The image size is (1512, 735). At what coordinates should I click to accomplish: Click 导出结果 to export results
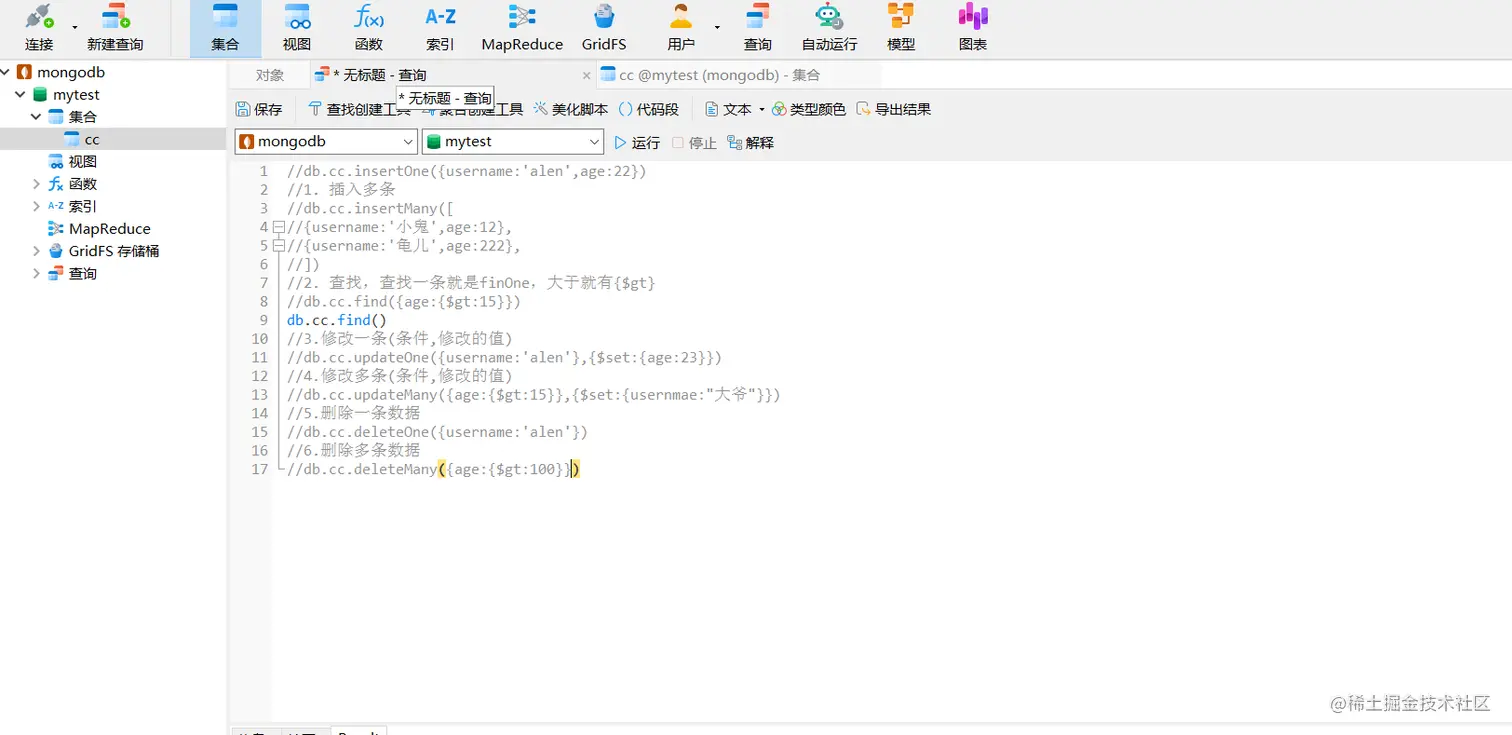pyautogui.click(x=893, y=109)
